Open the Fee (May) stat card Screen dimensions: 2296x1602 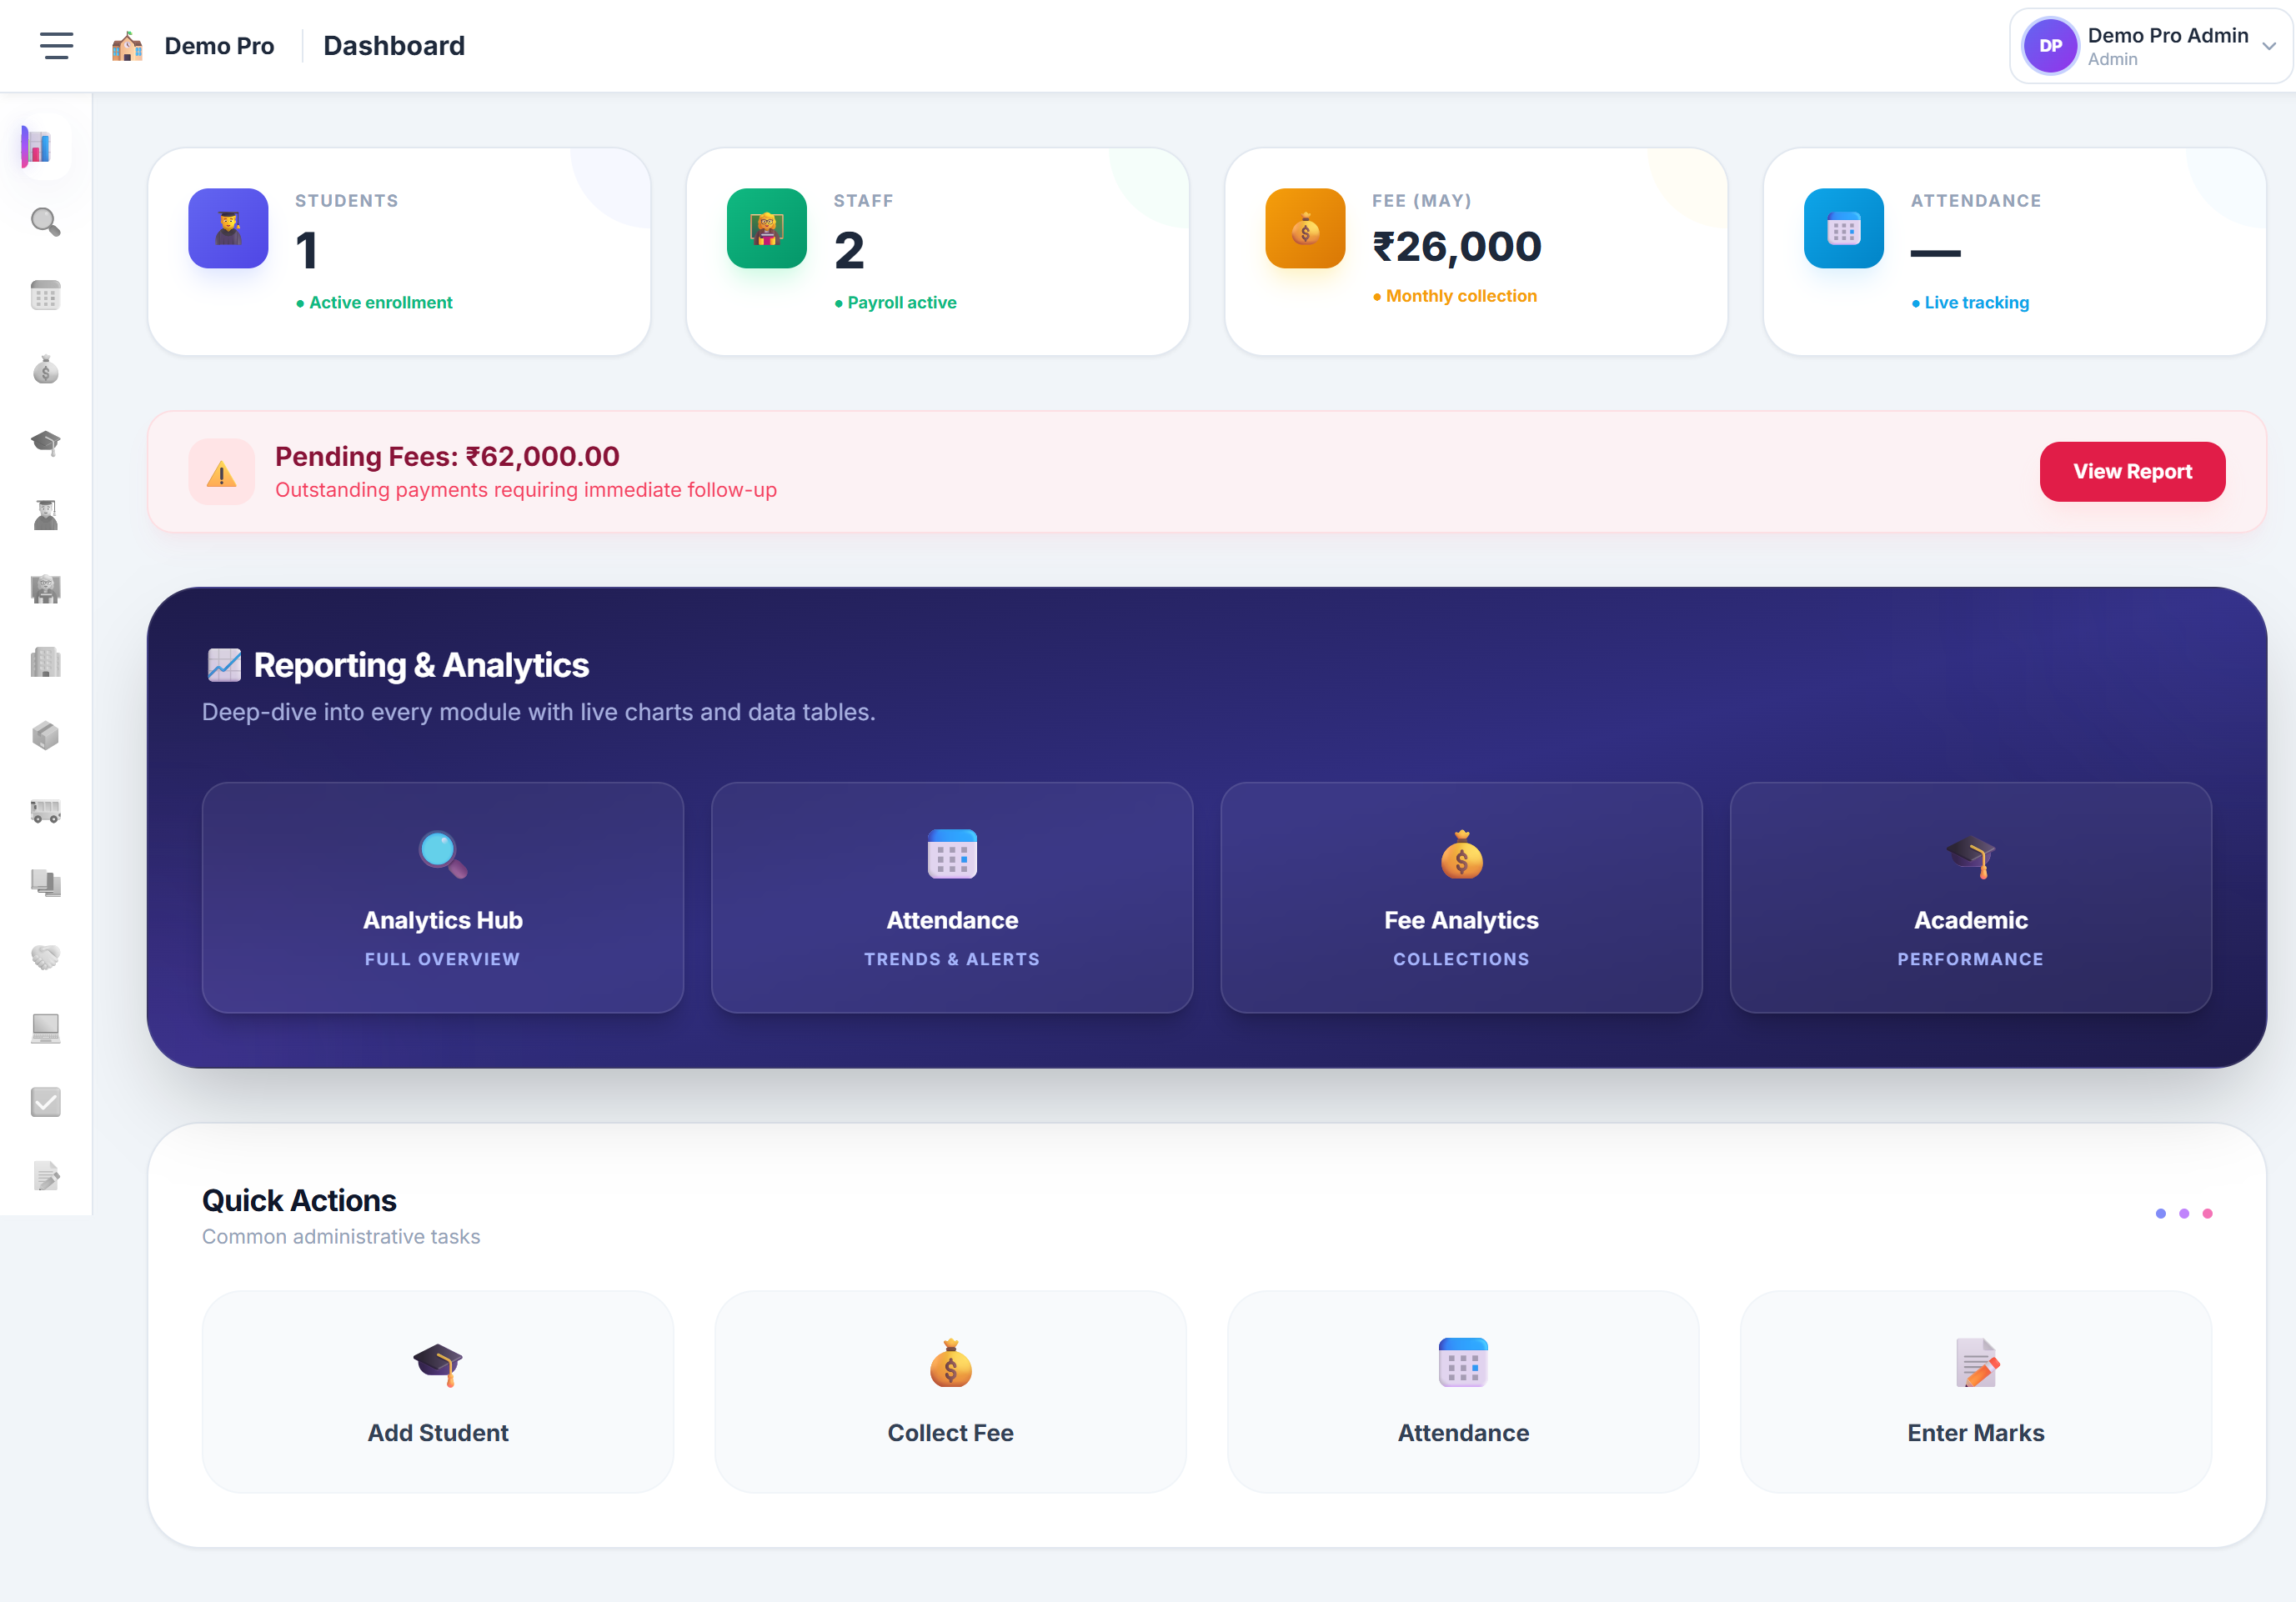click(x=1476, y=252)
